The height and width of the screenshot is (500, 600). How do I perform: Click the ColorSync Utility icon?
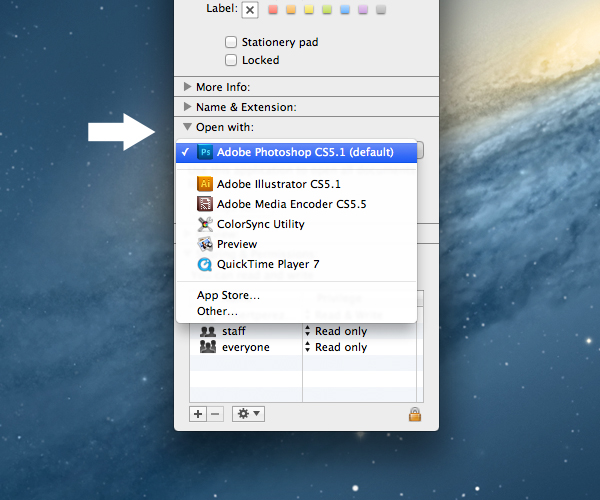[205, 224]
